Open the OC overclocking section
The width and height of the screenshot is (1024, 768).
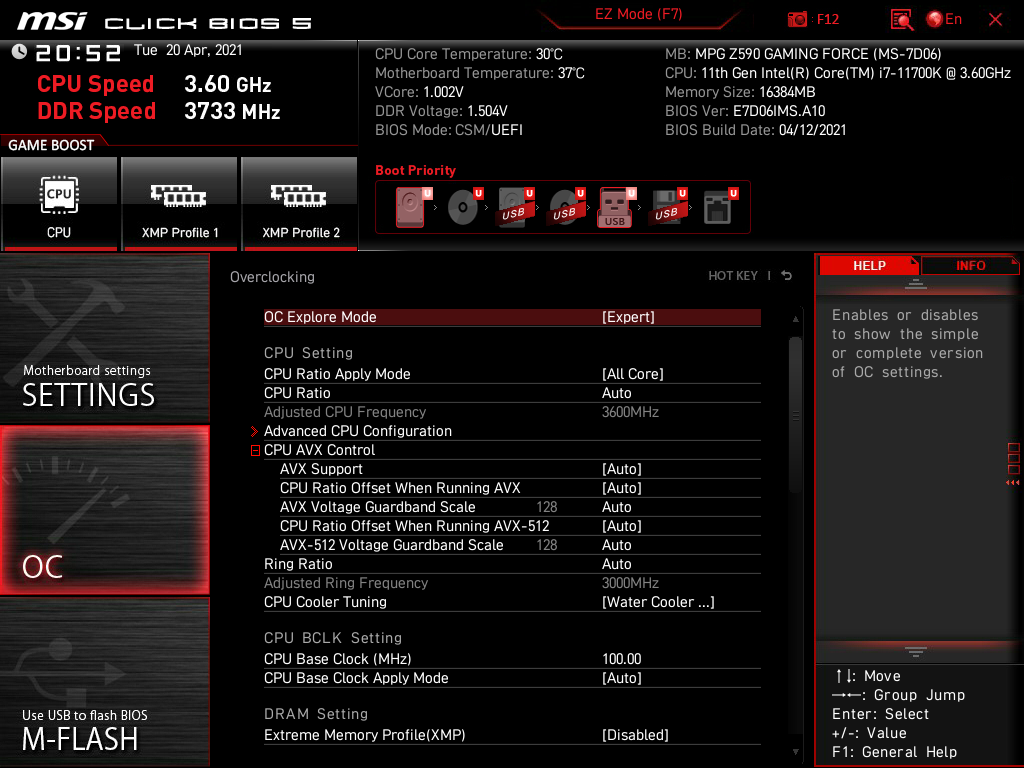coord(104,510)
